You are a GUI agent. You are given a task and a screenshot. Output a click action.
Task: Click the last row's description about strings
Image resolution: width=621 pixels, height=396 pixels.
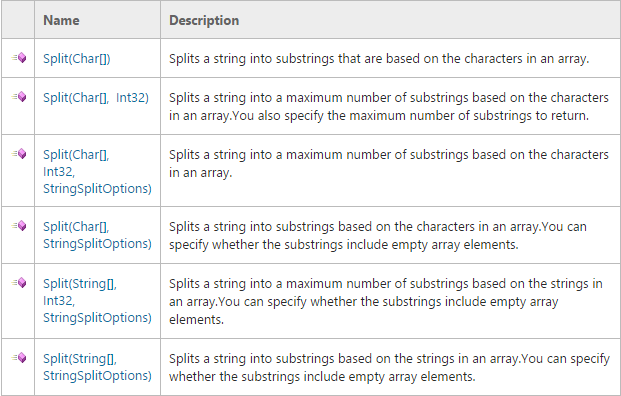[389, 367]
